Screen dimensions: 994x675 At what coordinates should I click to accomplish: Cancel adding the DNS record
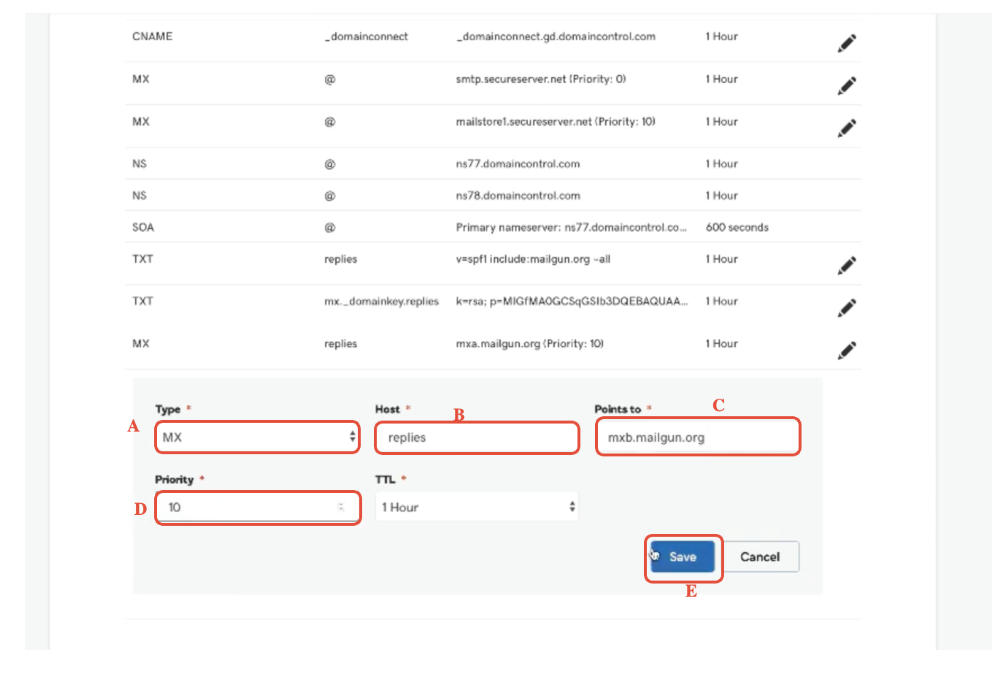[760, 557]
